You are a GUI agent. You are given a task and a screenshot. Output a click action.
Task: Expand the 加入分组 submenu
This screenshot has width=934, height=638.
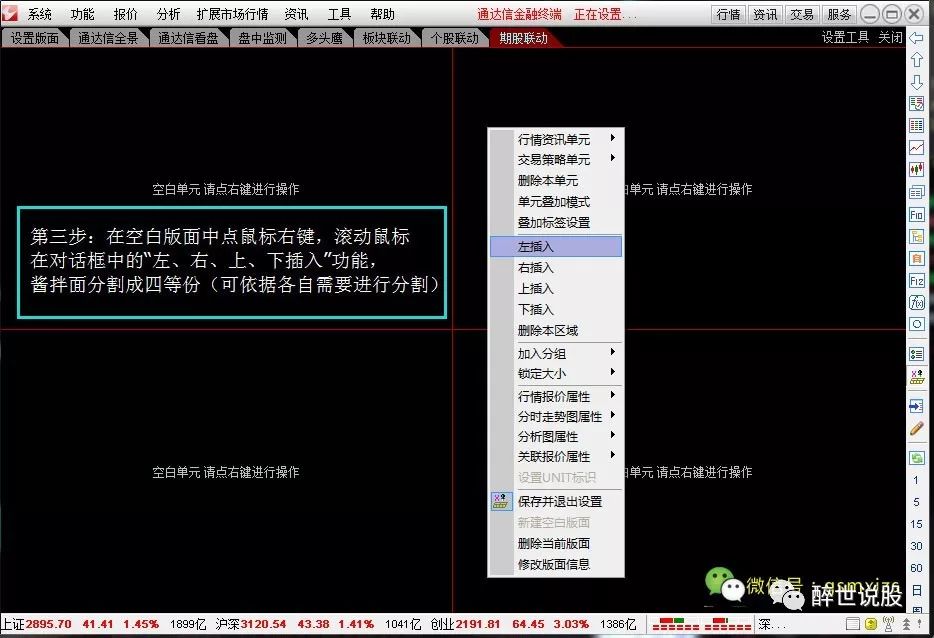coord(556,353)
